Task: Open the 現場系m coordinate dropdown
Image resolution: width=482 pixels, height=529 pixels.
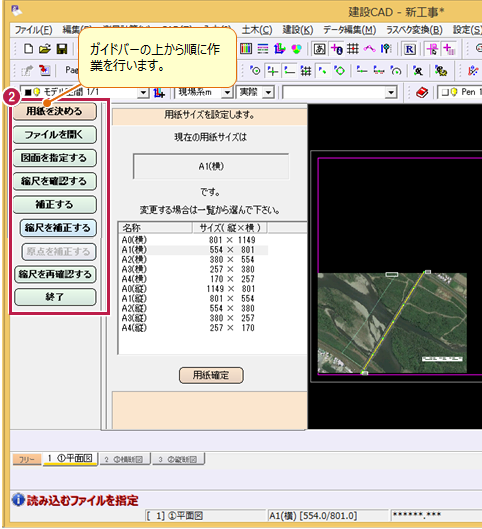Action: click(x=228, y=92)
